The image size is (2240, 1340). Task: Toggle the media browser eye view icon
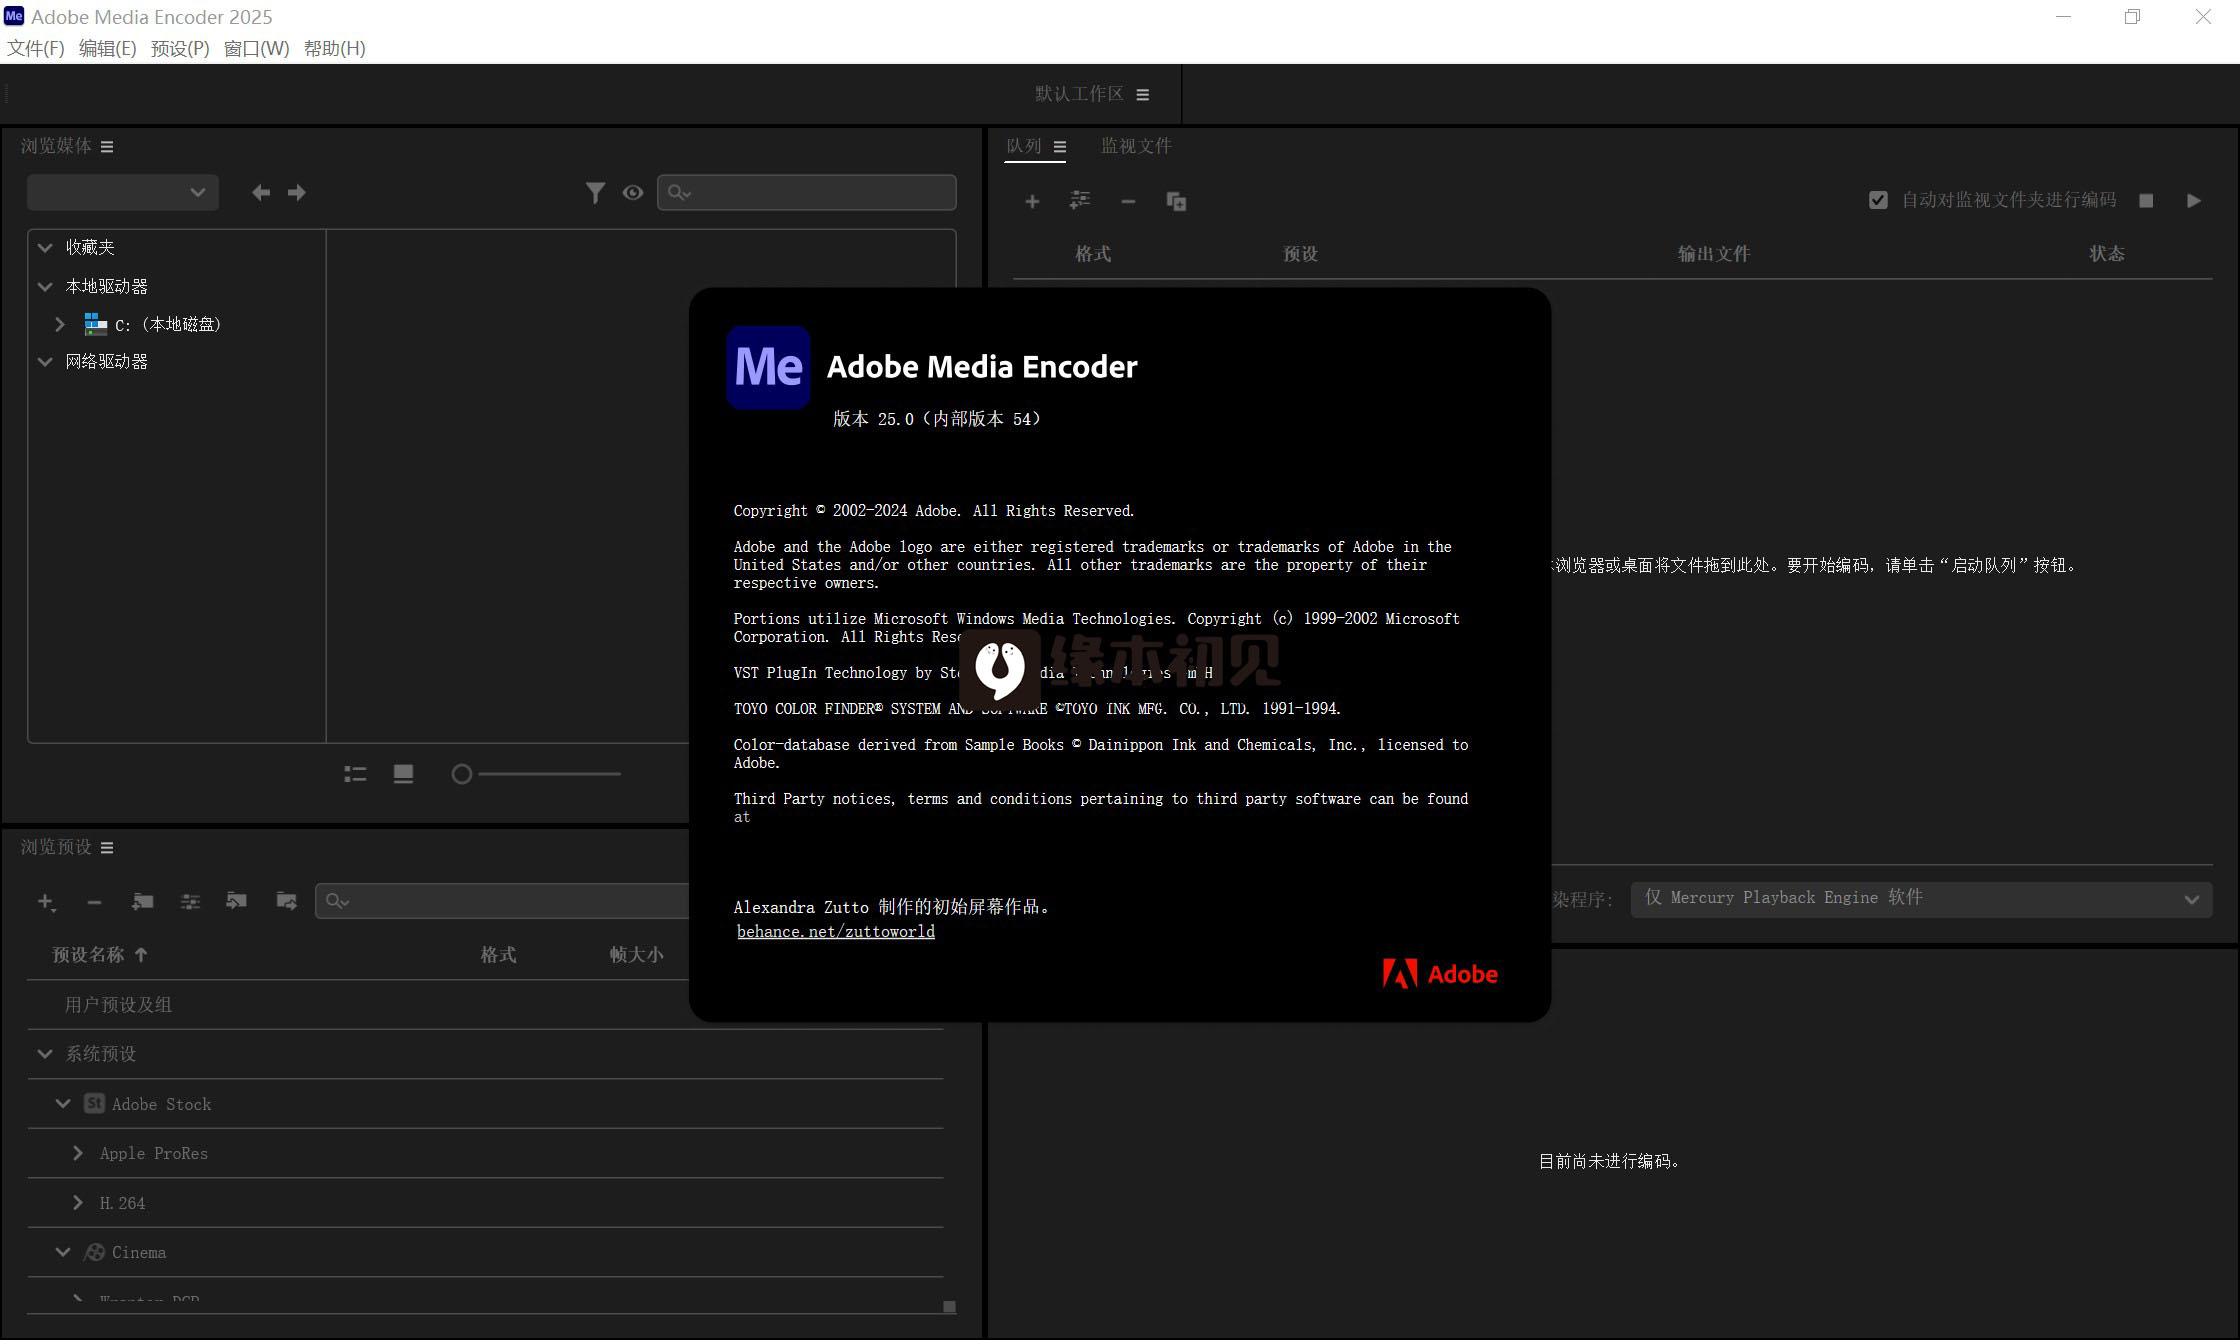[632, 192]
